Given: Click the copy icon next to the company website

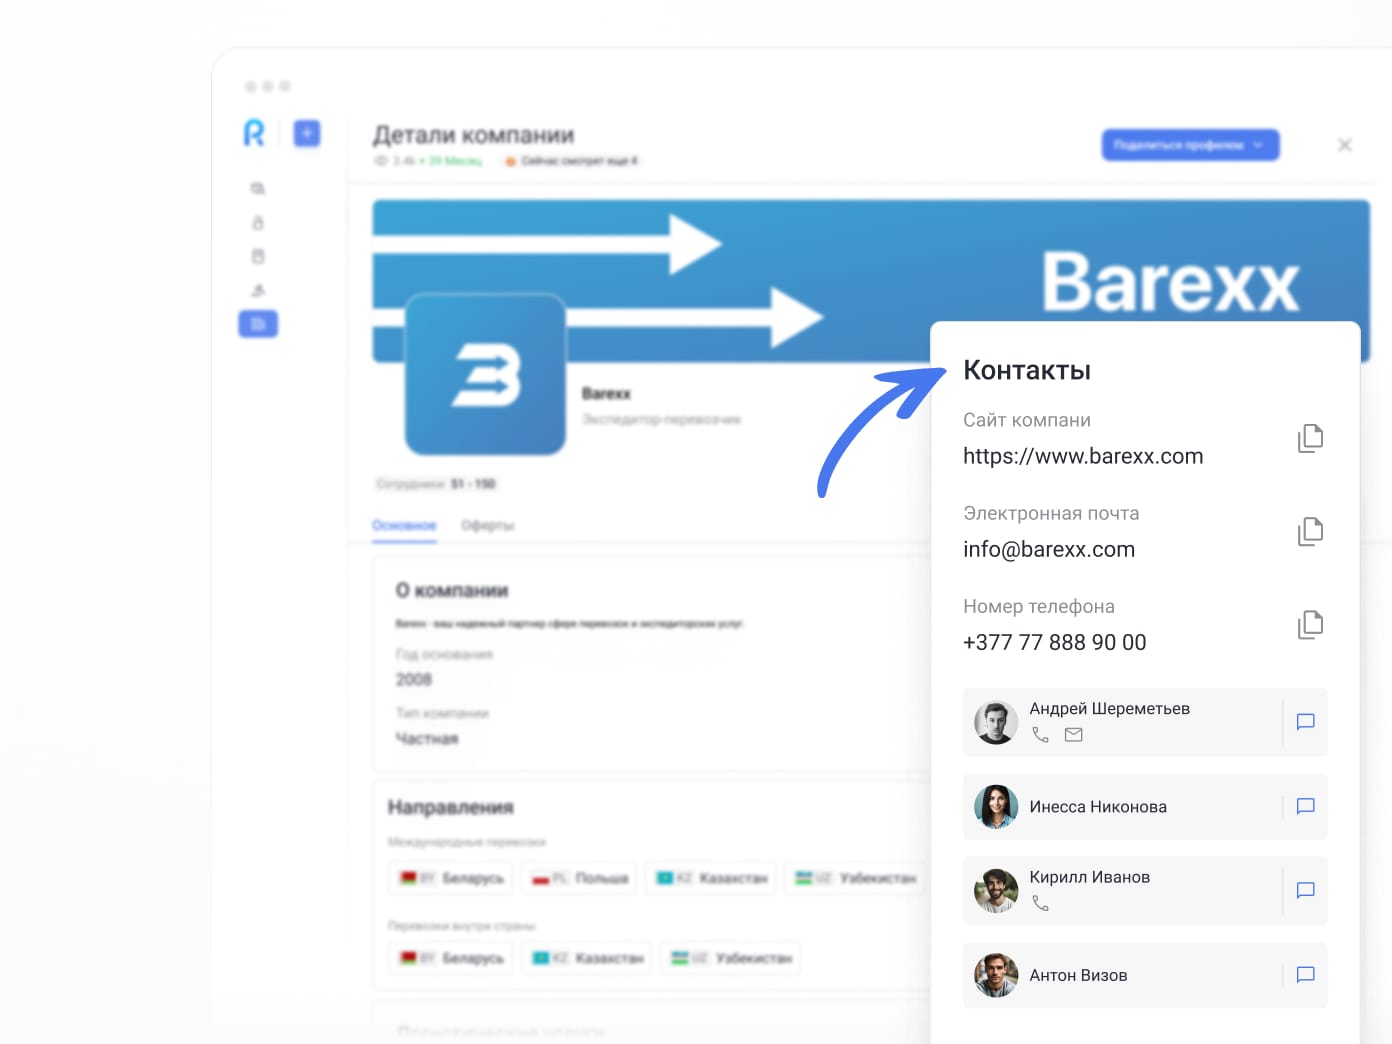Looking at the screenshot, I should click(x=1310, y=438).
